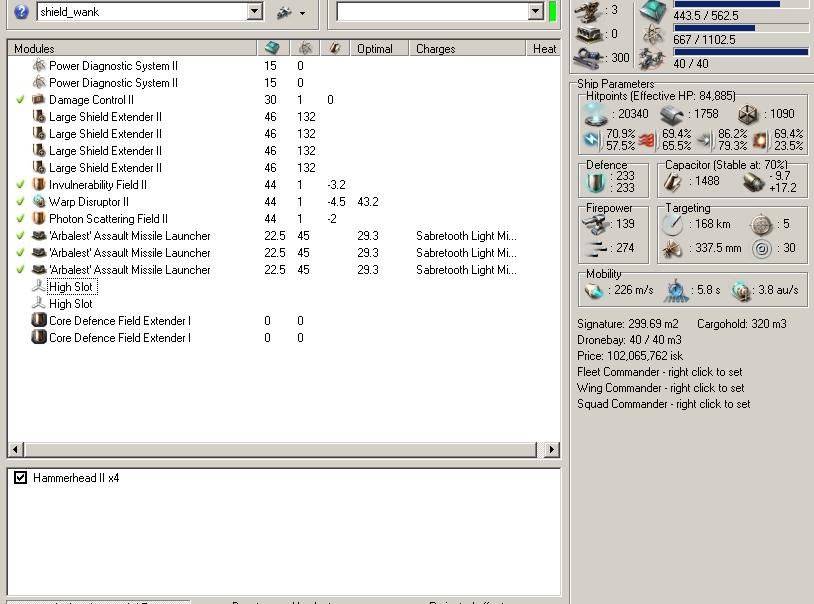This screenshot has width=814, height=604.
Task: Sort by the CPU column header icon
Action: [273, 48]
